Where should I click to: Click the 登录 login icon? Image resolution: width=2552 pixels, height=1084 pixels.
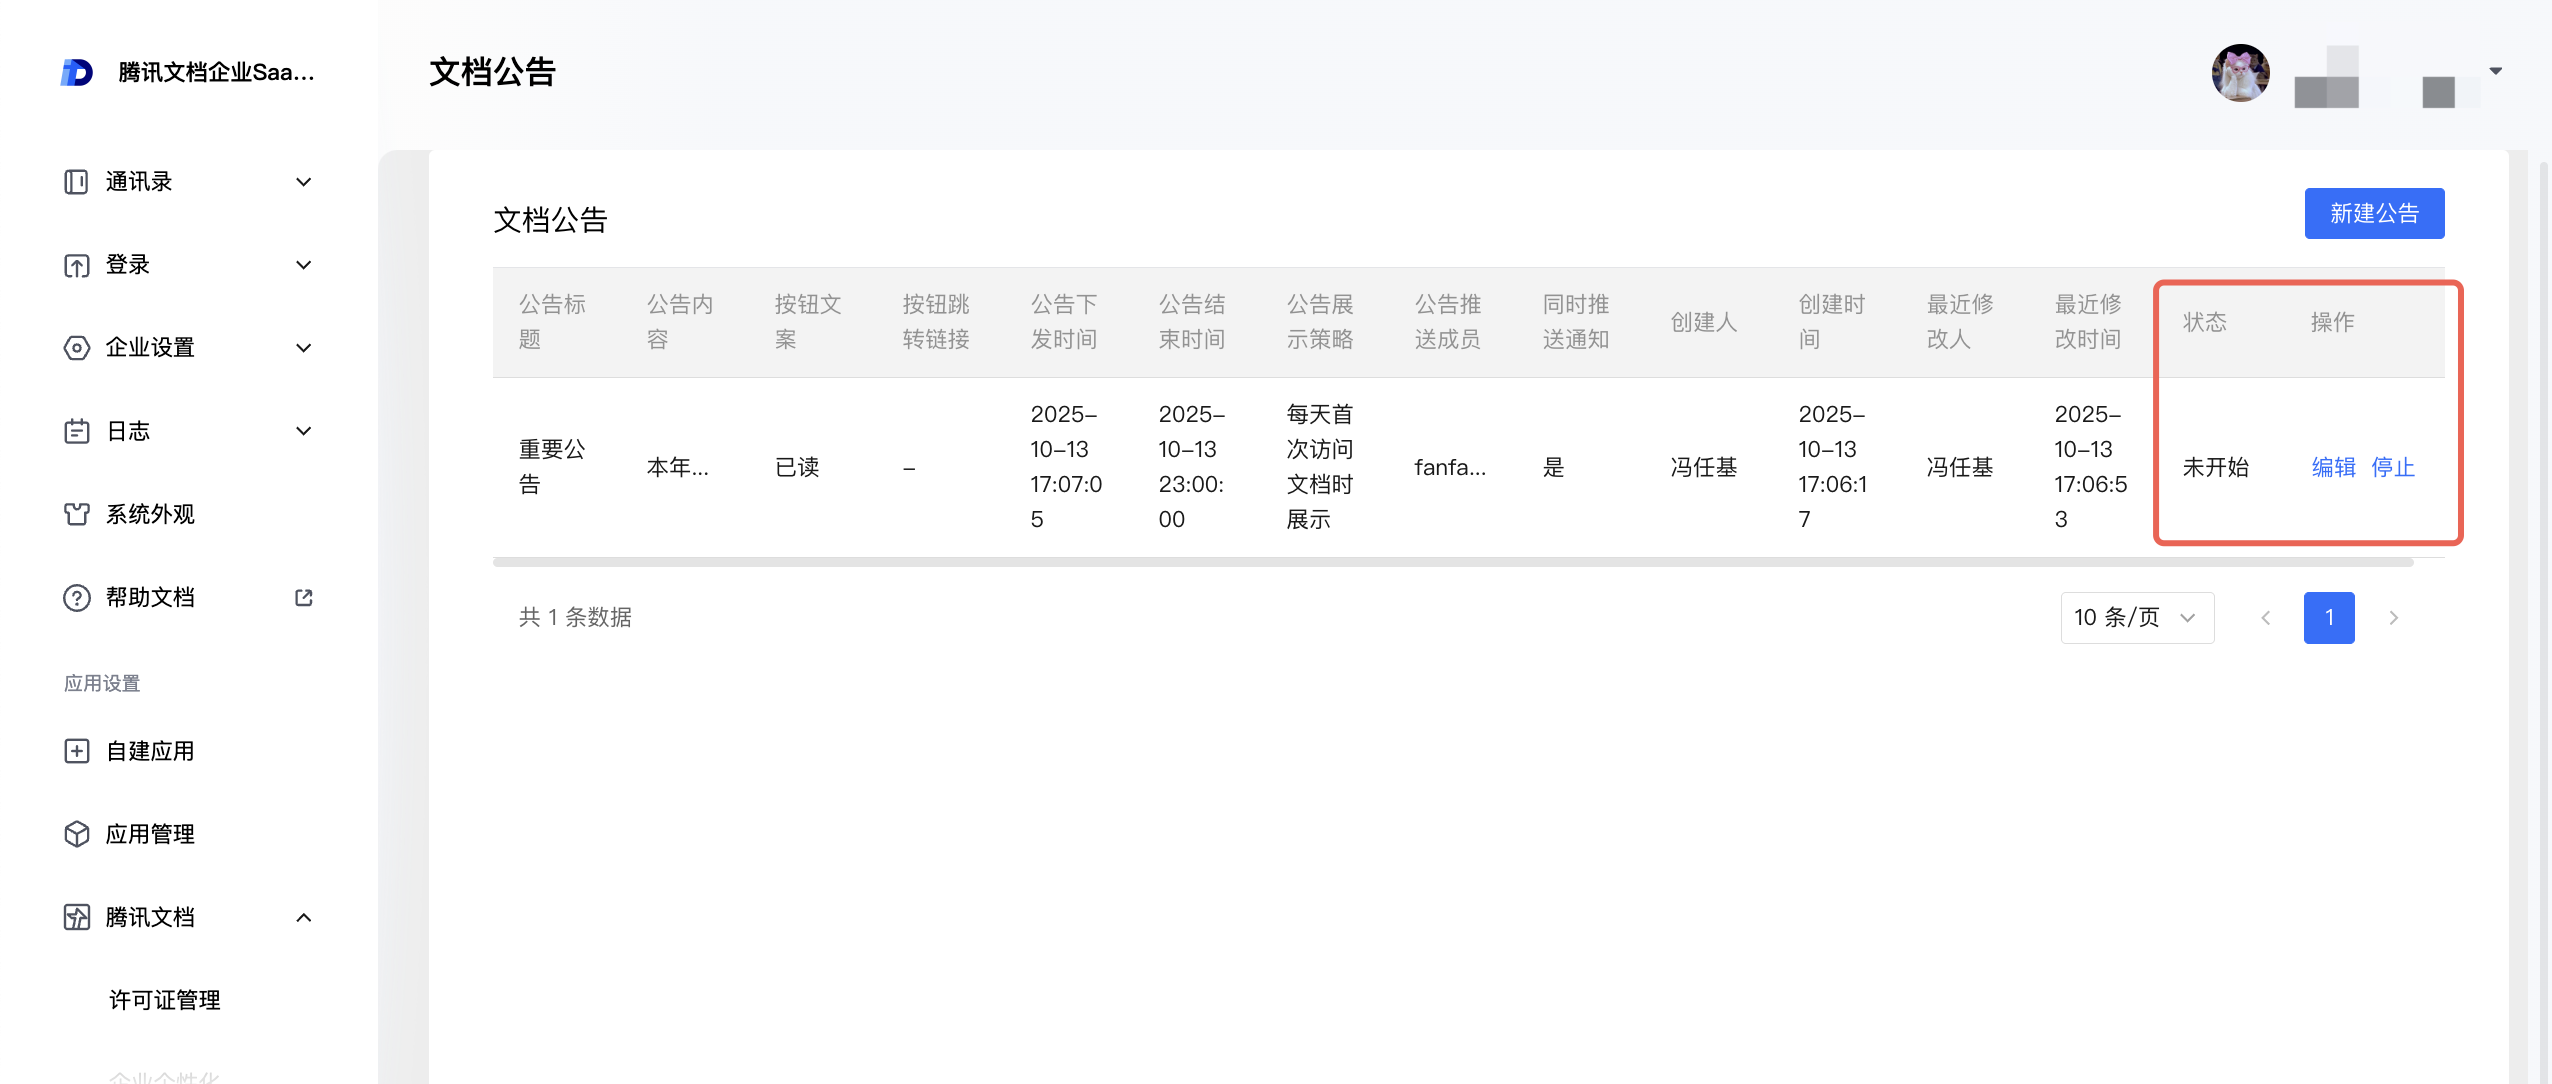76,265
